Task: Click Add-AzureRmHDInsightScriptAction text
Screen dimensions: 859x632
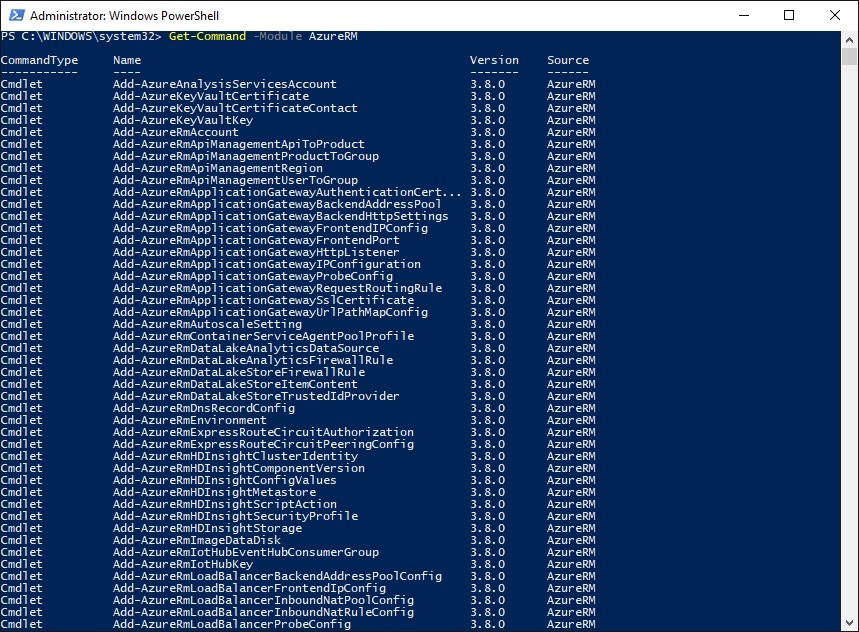Action: pyautogui.click(x=225, y=506)
